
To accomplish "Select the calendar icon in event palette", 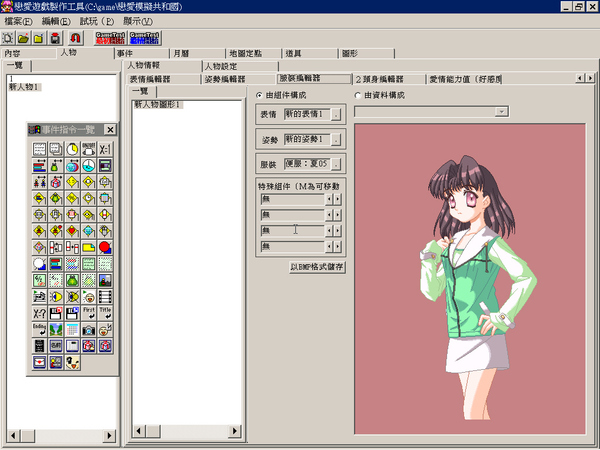I will (72, 329).
